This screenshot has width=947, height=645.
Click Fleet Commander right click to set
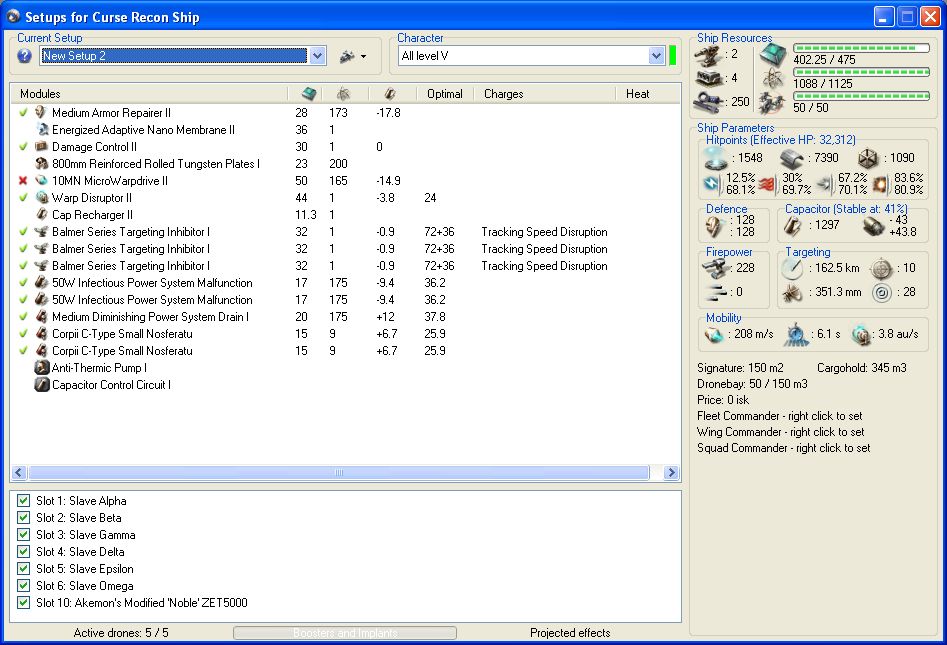[779, 416]
